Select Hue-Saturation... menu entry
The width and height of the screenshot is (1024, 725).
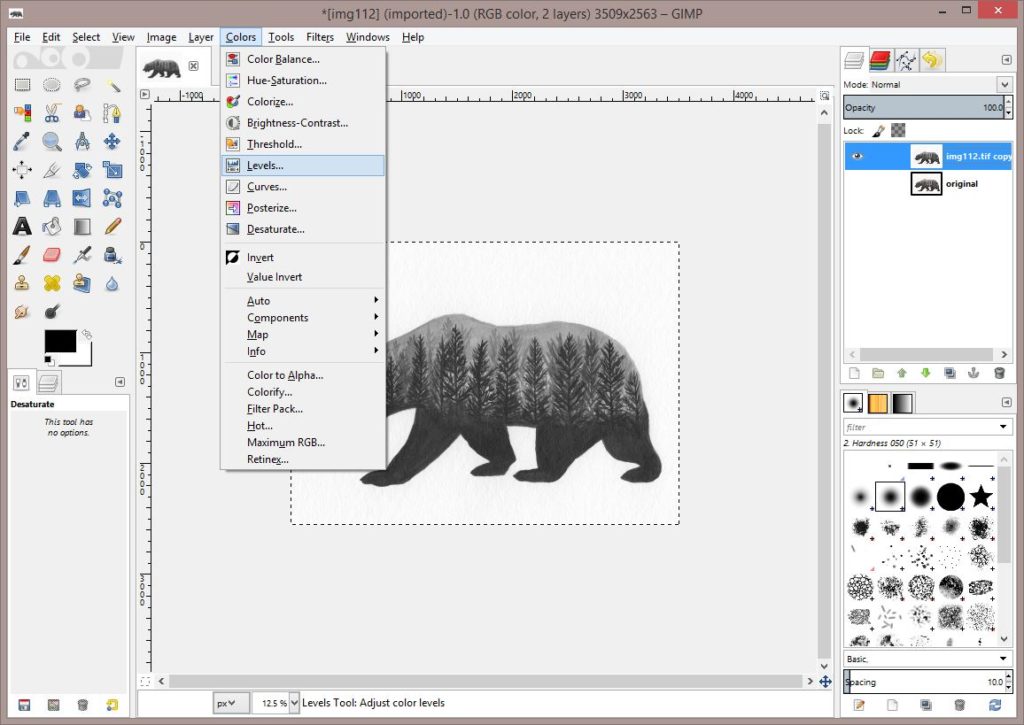coord(303,80)
